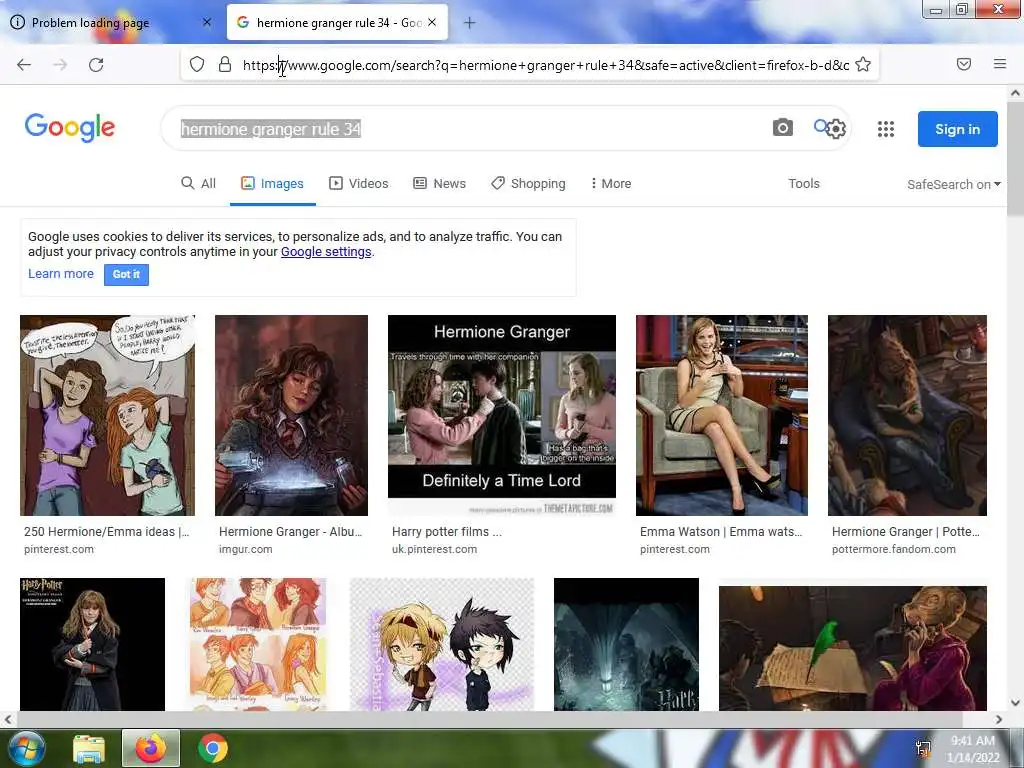The image size is (1024, 768).
Task: Switch to News results
Action: coord(440,184)
